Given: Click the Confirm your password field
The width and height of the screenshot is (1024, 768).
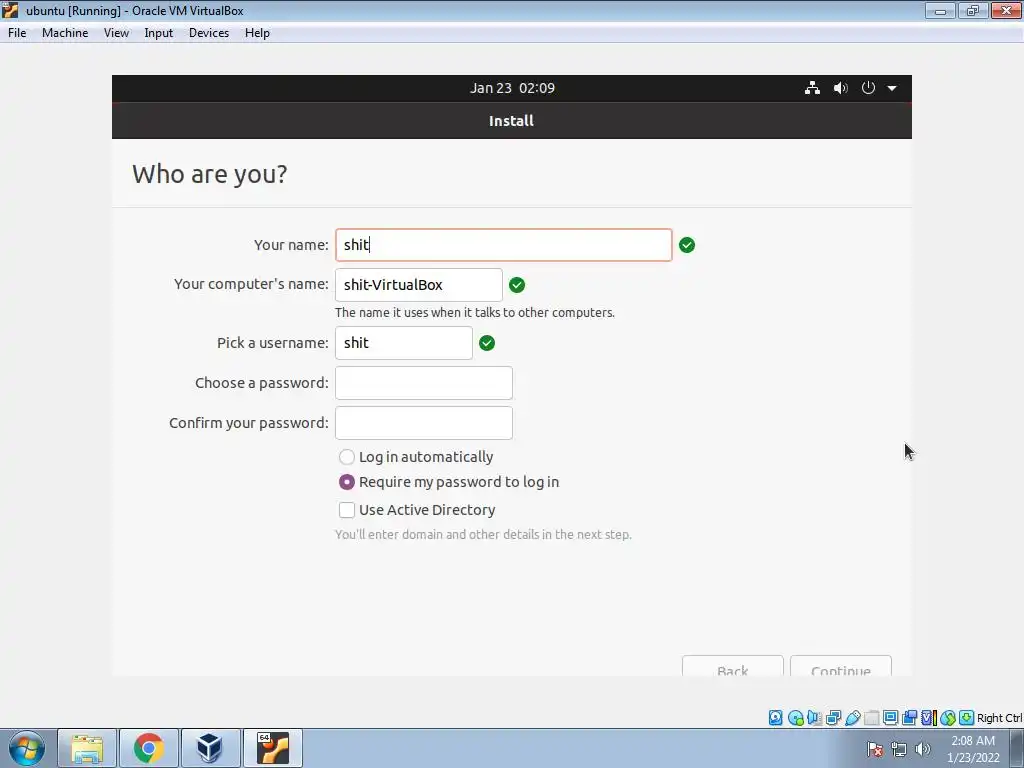Looking at the screenshot, I should [x=424, y=423].
